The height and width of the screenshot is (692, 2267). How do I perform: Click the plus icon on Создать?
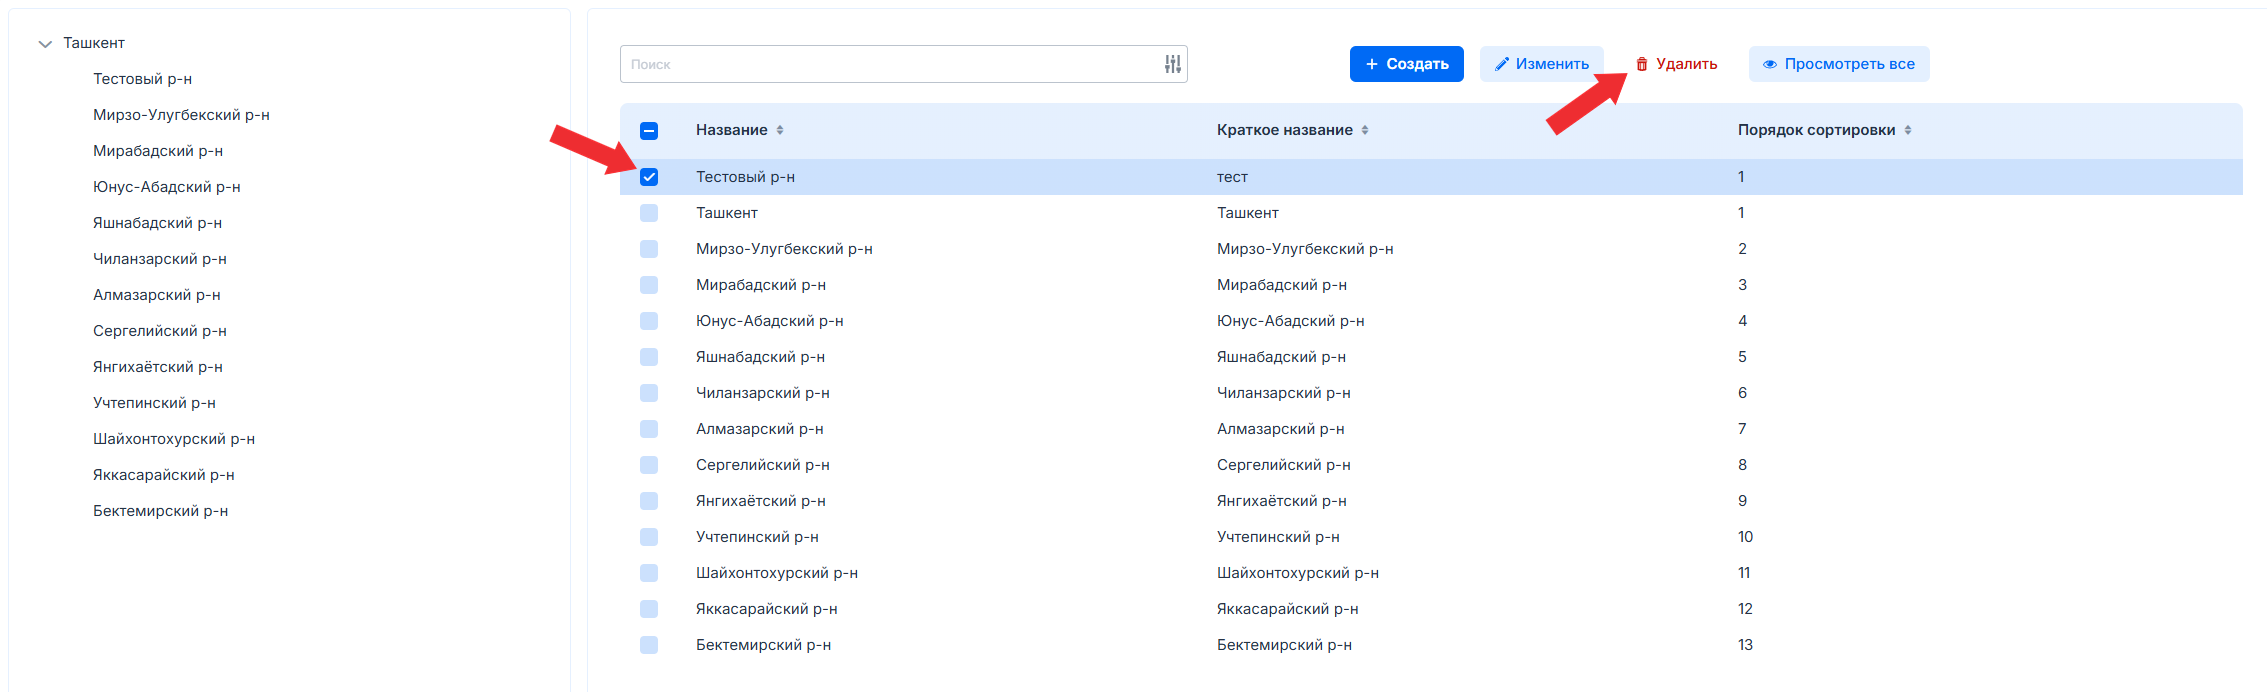tap(1371, 64)
